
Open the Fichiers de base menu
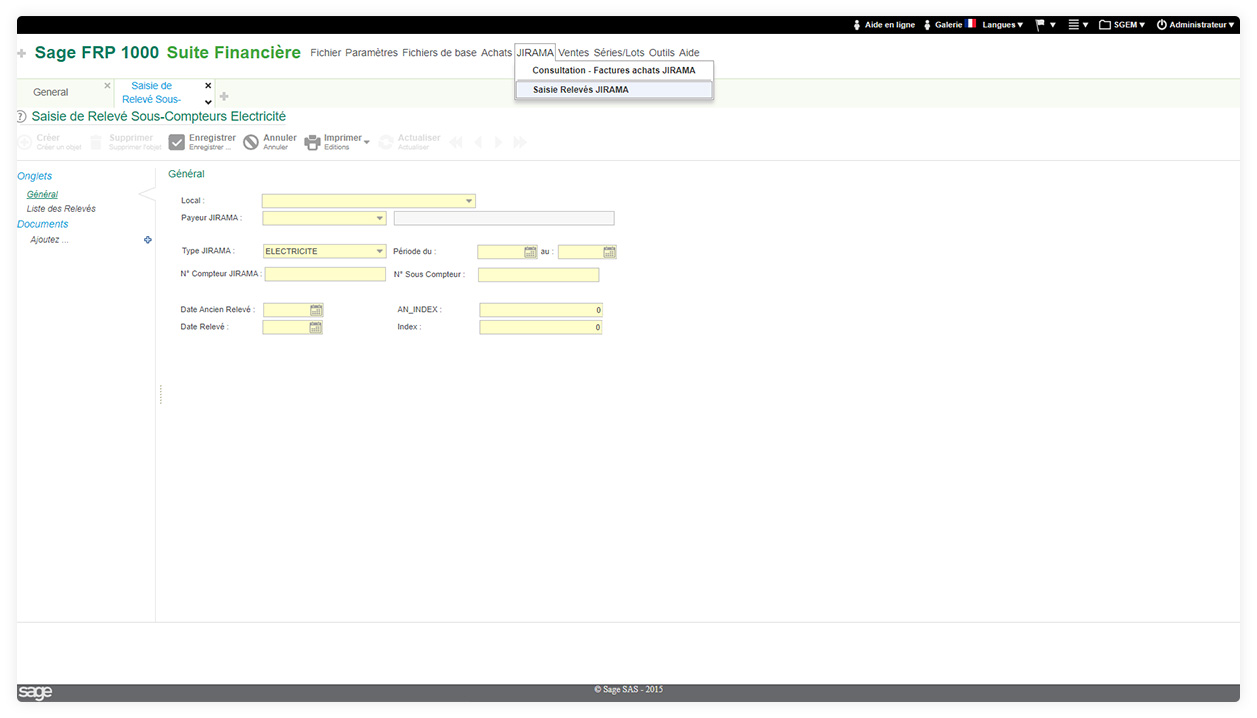pos(440,53)
